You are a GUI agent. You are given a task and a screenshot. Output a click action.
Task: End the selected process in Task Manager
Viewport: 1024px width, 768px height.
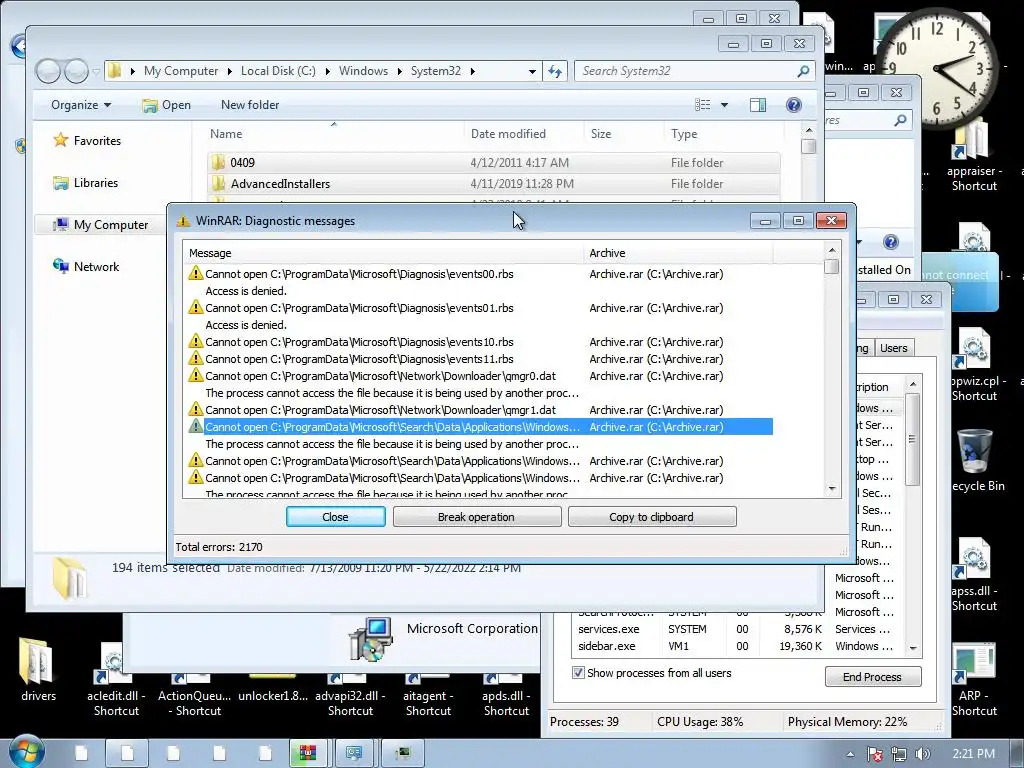872,677
